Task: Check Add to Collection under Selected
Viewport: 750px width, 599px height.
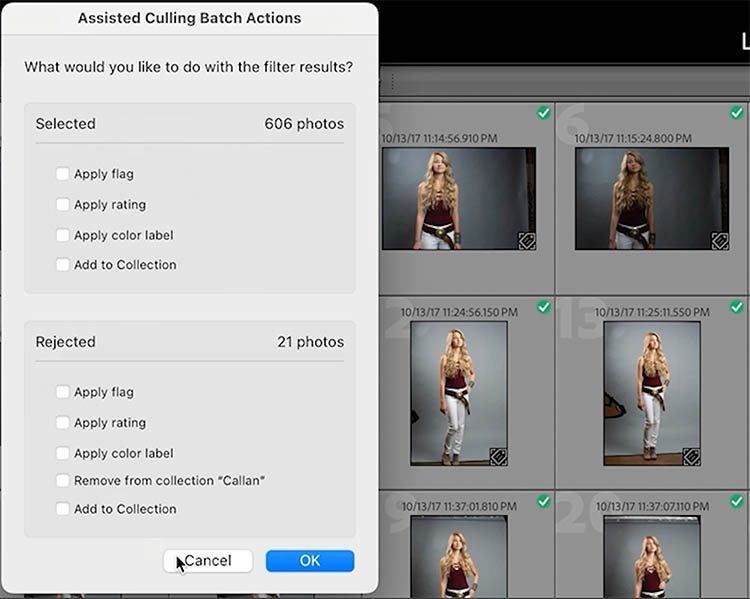Action: coord(63,265)
